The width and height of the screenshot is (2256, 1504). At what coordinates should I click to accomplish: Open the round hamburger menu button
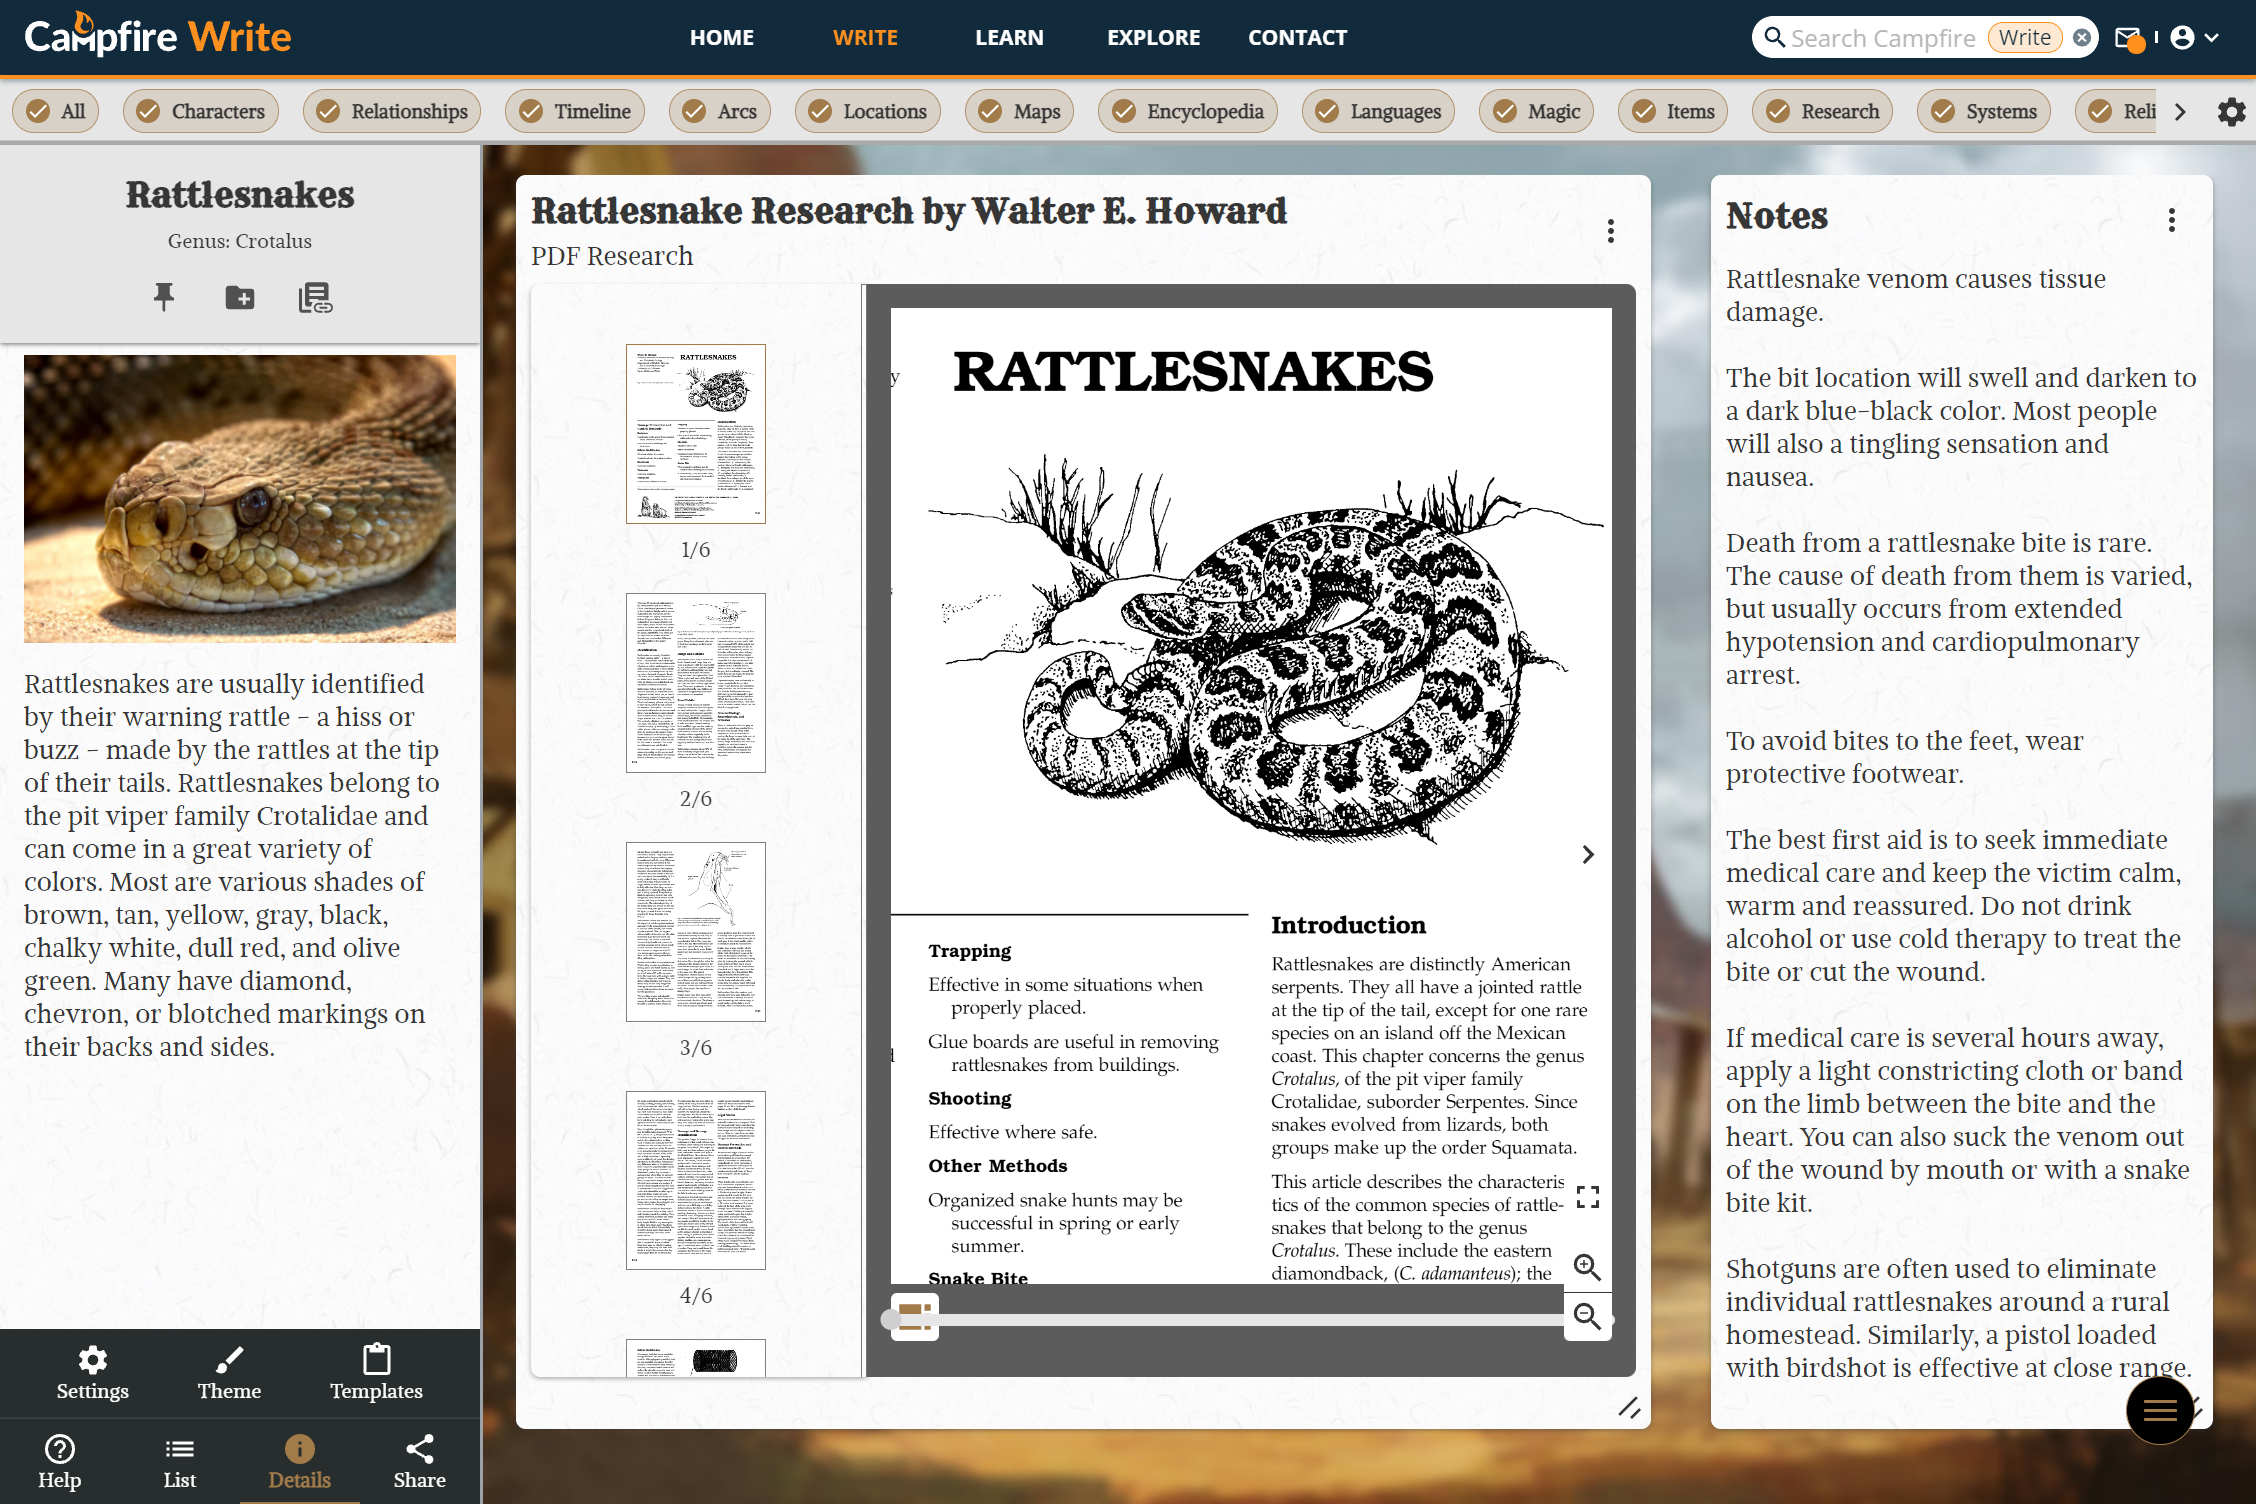click(x=2159, y=1410)
